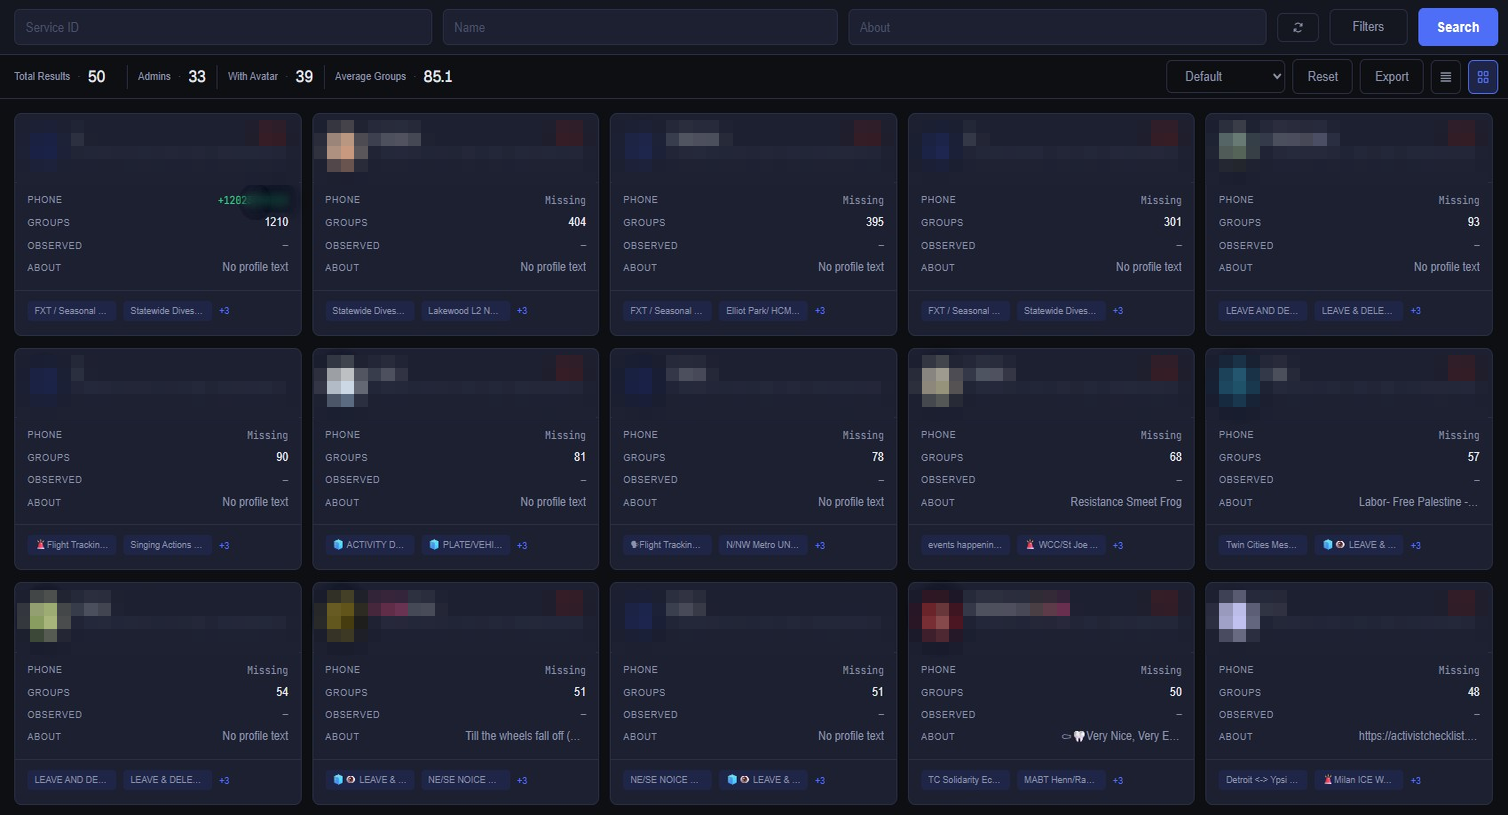Open avatar on the 81-groups card
This screenshot has height=815, width=1508.
(x=341, y=381)
